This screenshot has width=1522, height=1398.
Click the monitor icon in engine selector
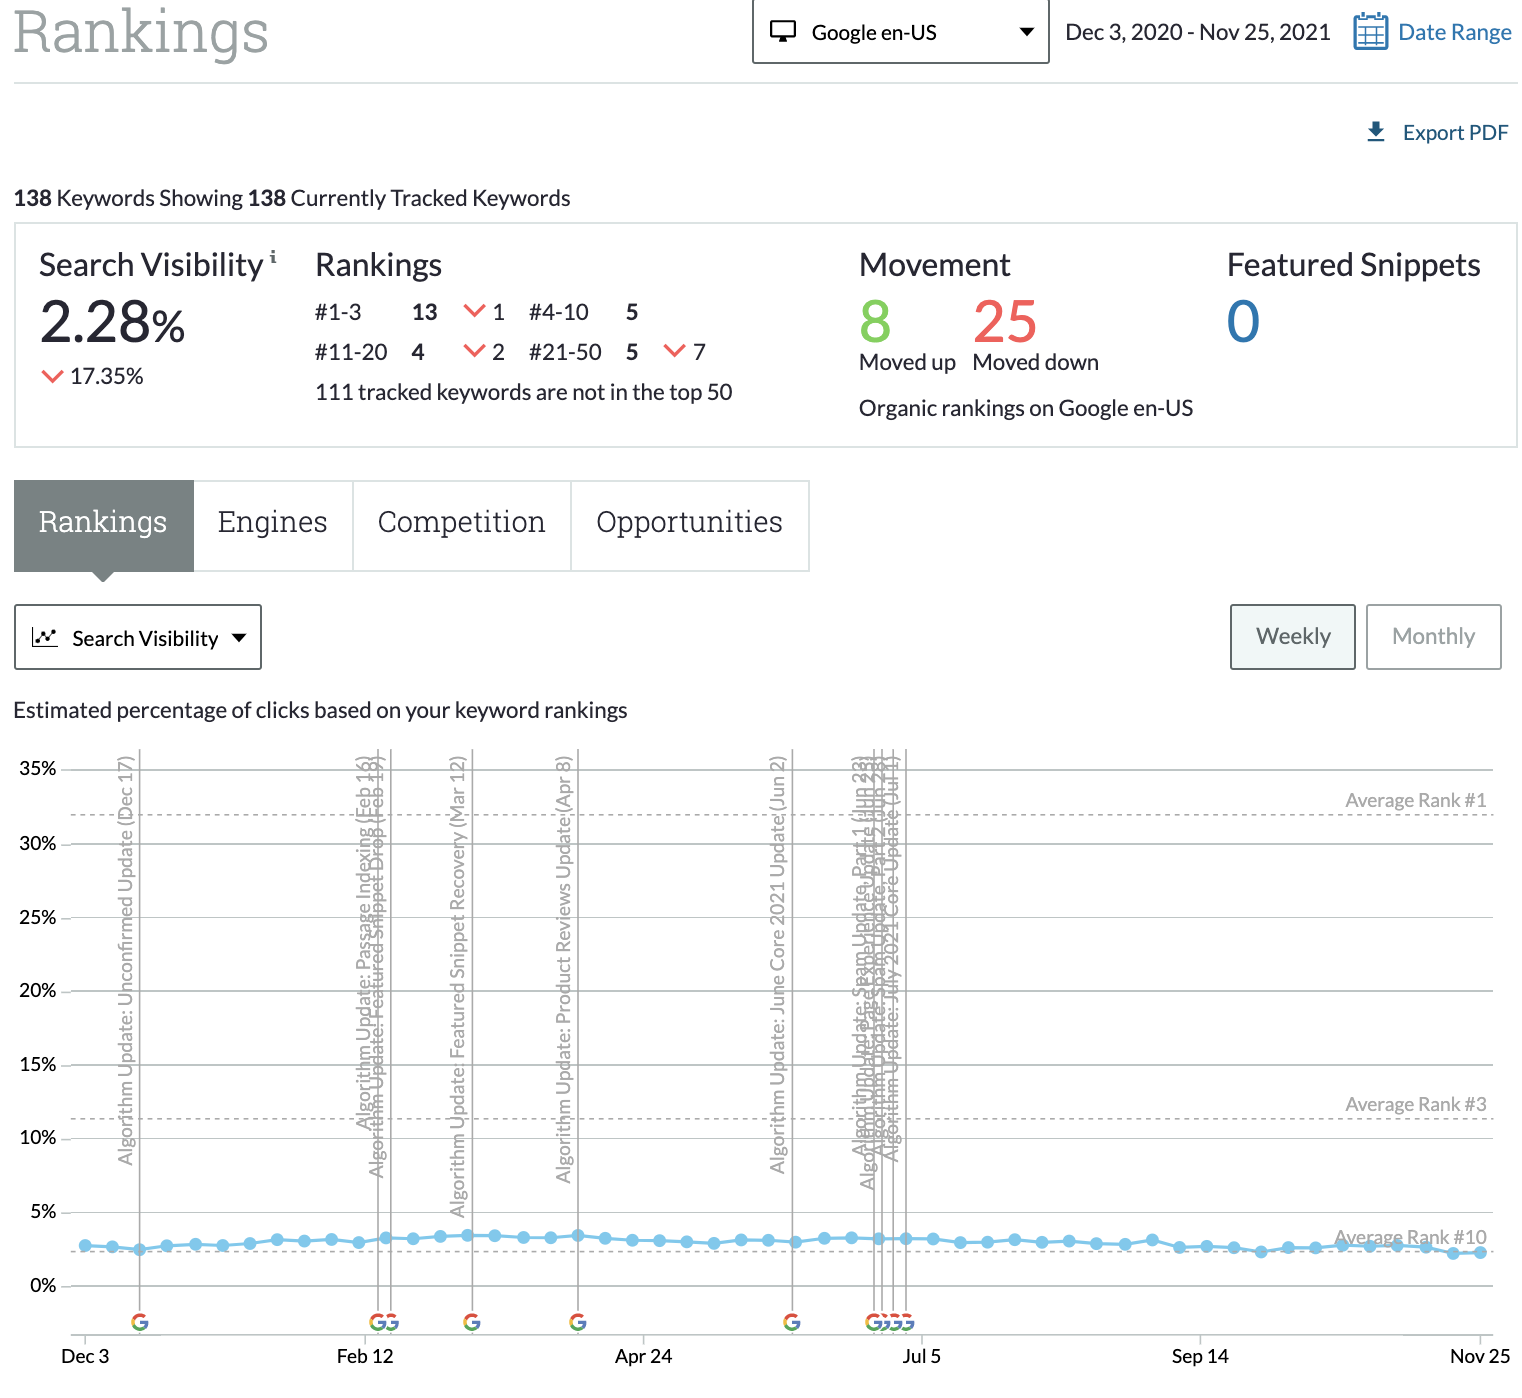[783, 32]
